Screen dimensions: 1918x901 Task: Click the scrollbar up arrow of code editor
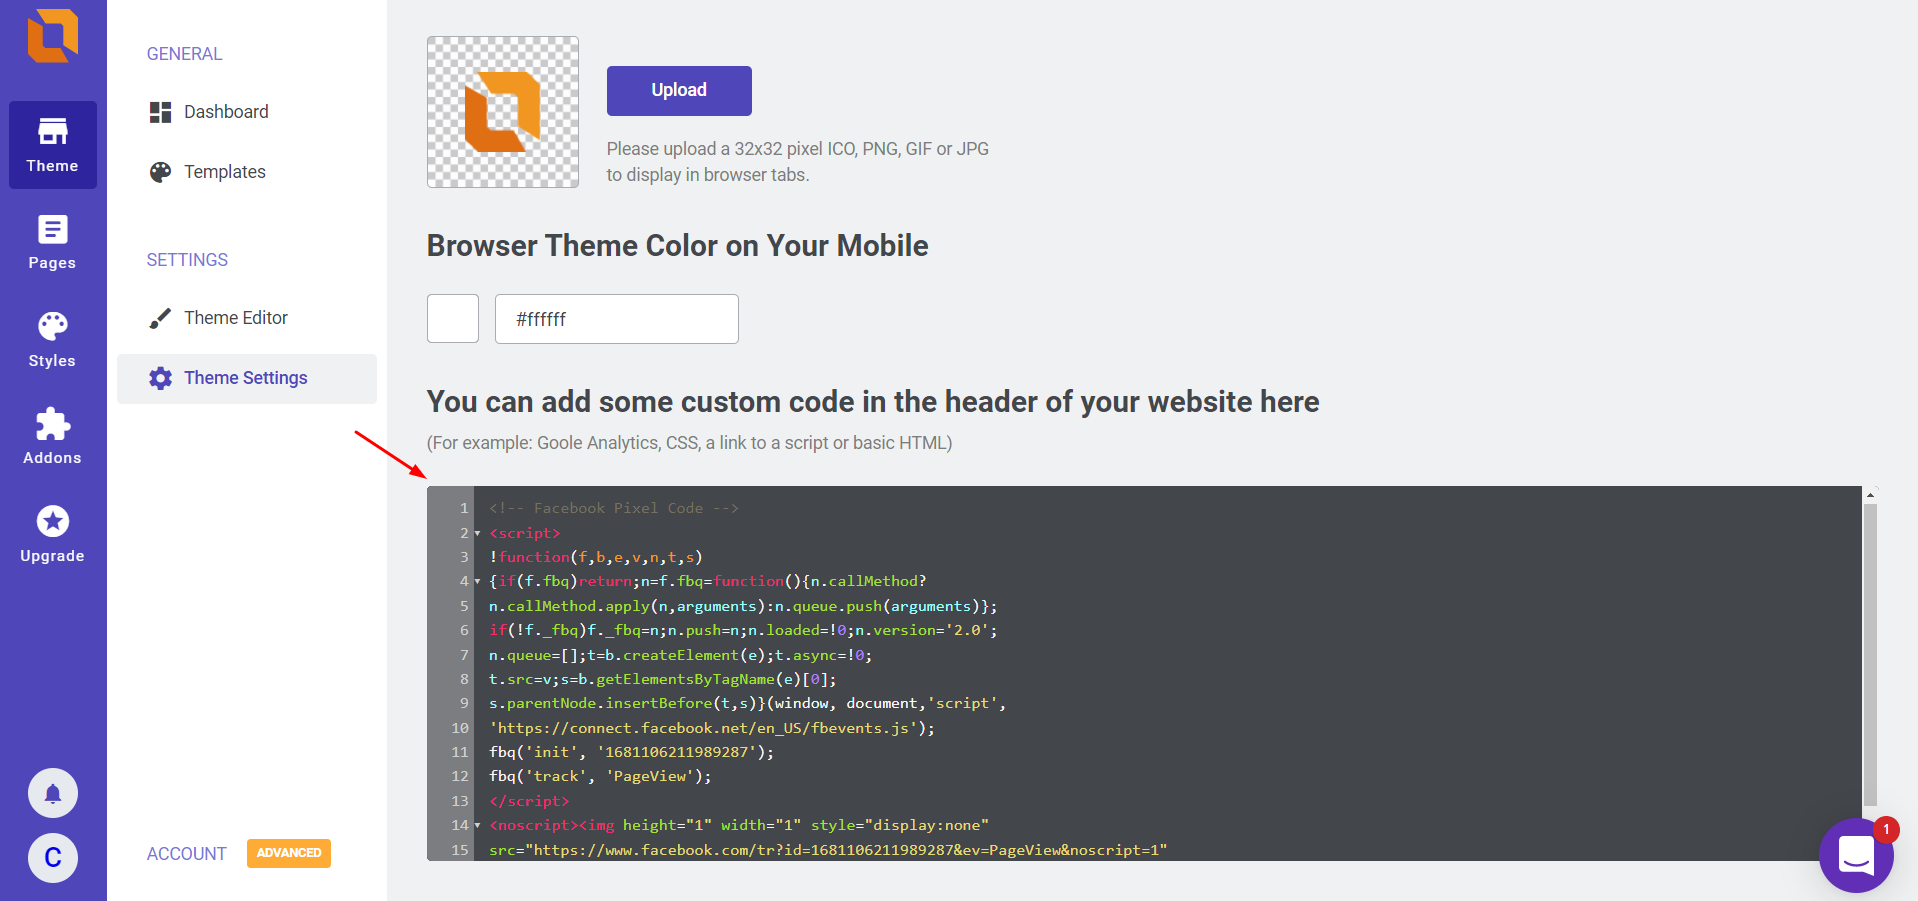click(x=1870, y=494)
